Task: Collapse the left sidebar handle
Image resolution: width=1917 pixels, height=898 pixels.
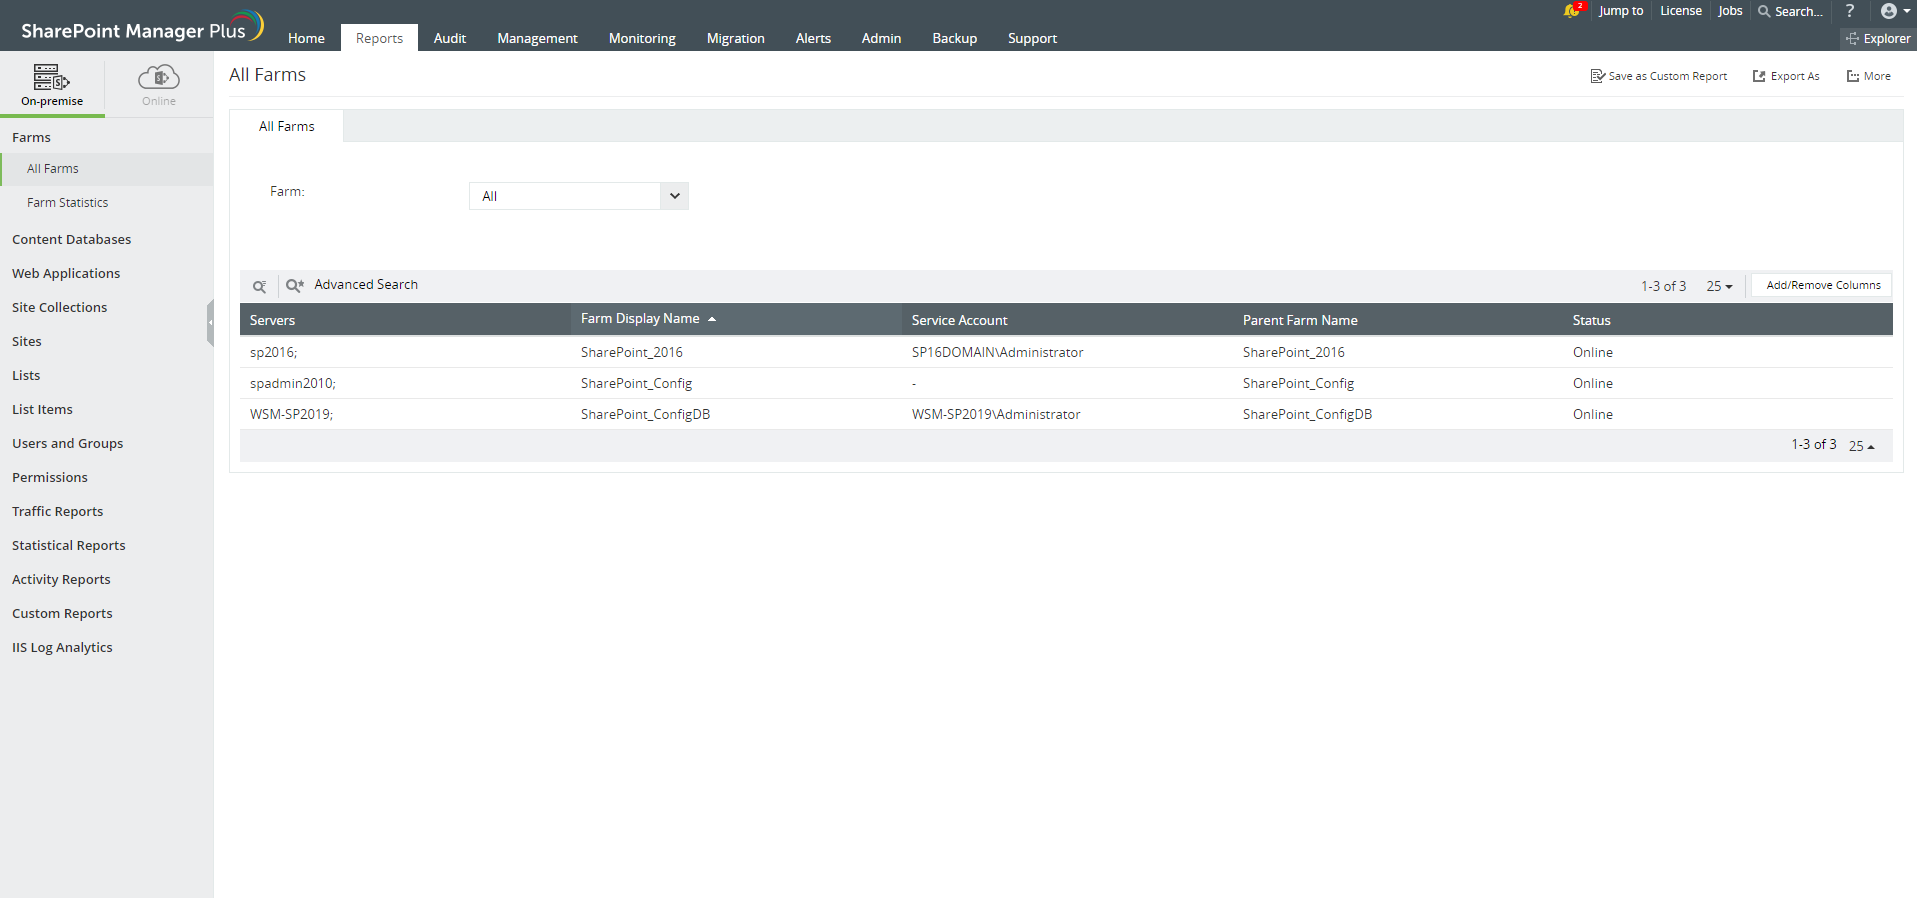Action: coord(210,322)
